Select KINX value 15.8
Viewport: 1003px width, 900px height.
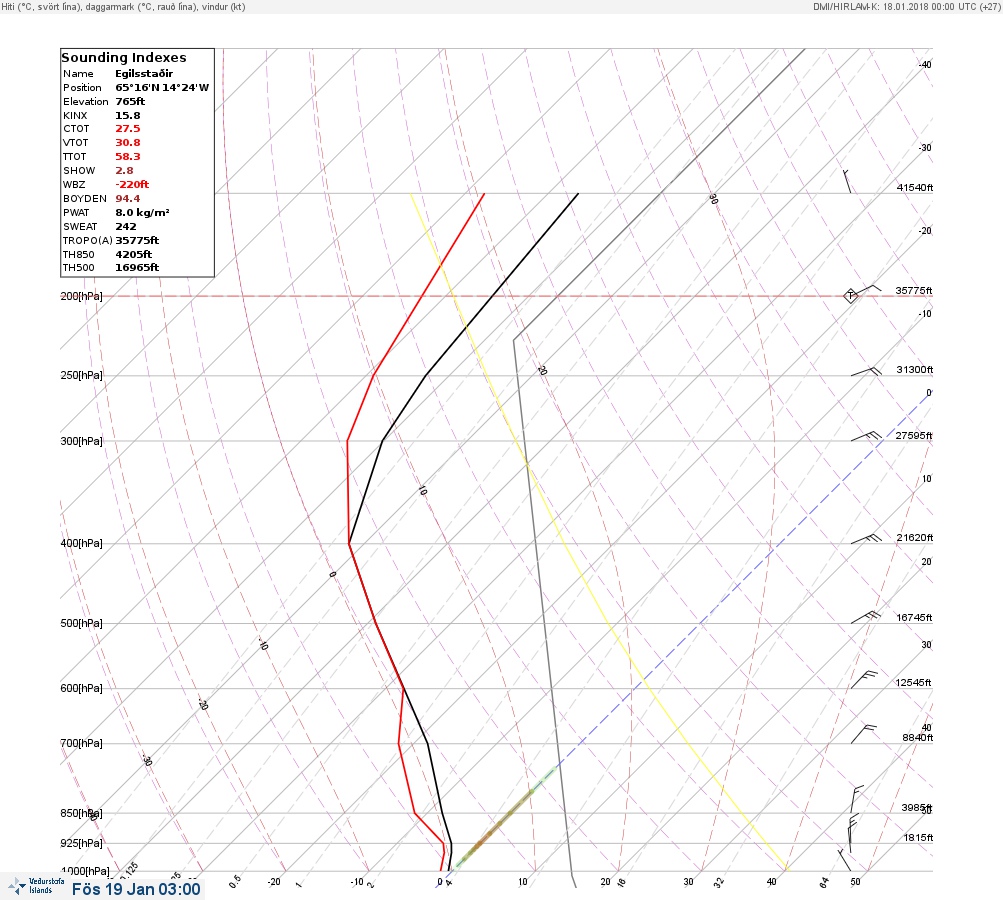tap(127, 116)
